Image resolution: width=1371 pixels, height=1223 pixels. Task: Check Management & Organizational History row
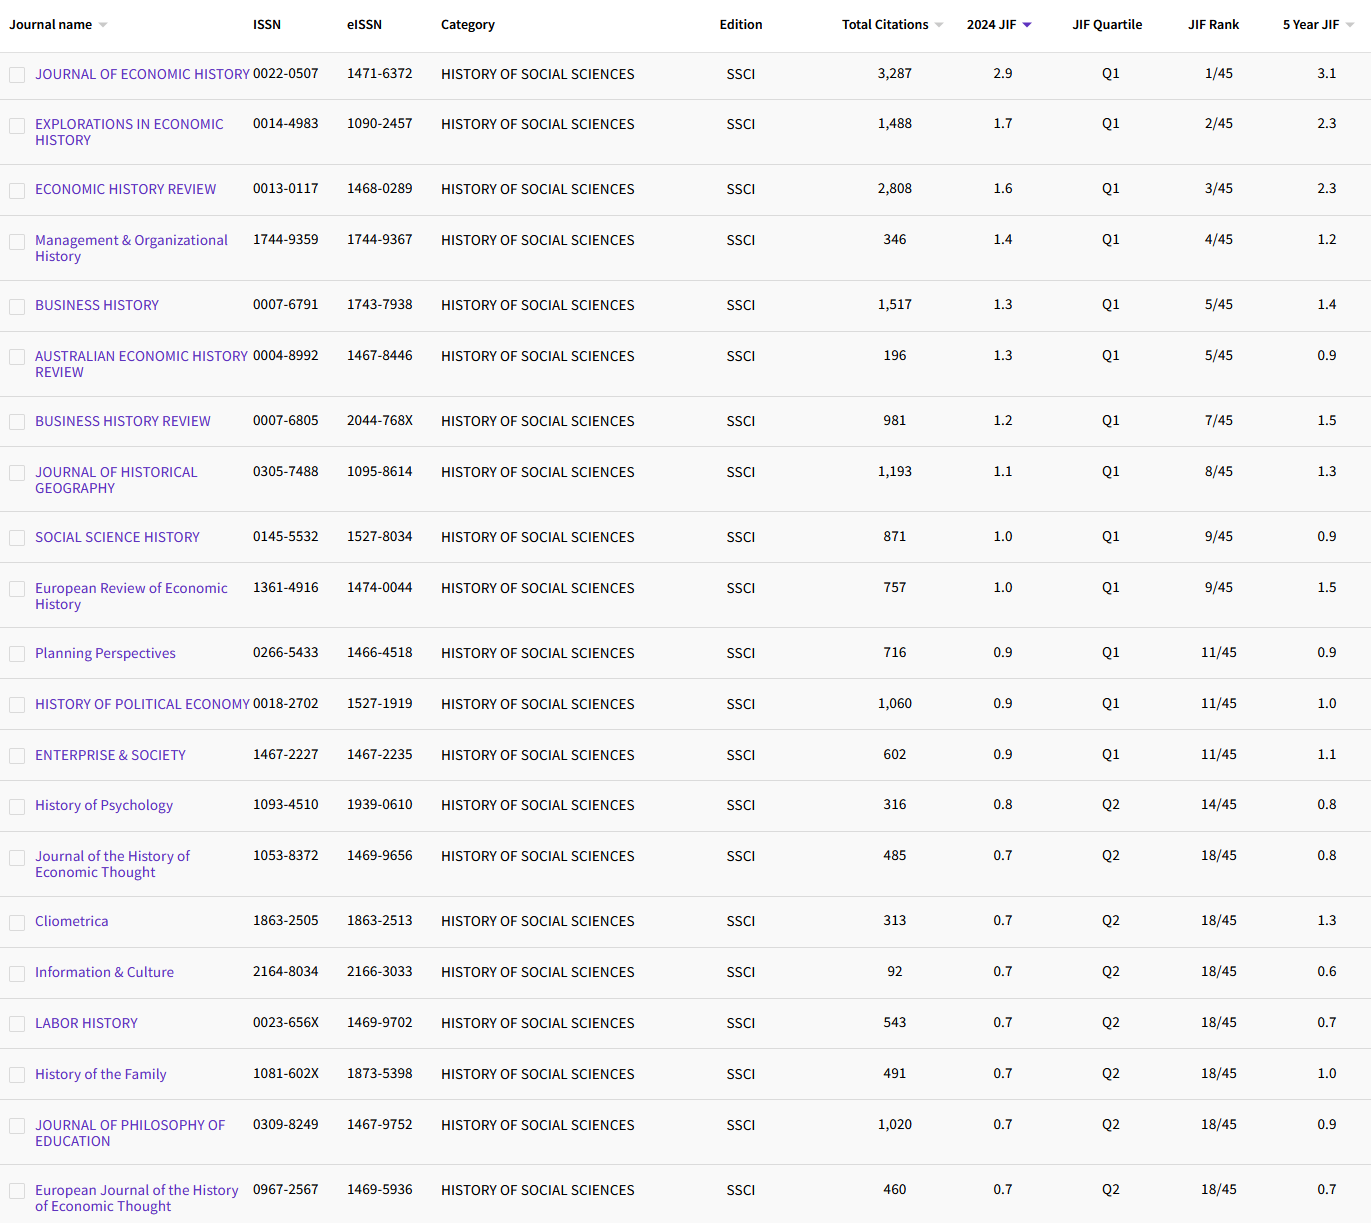(17, 241)
